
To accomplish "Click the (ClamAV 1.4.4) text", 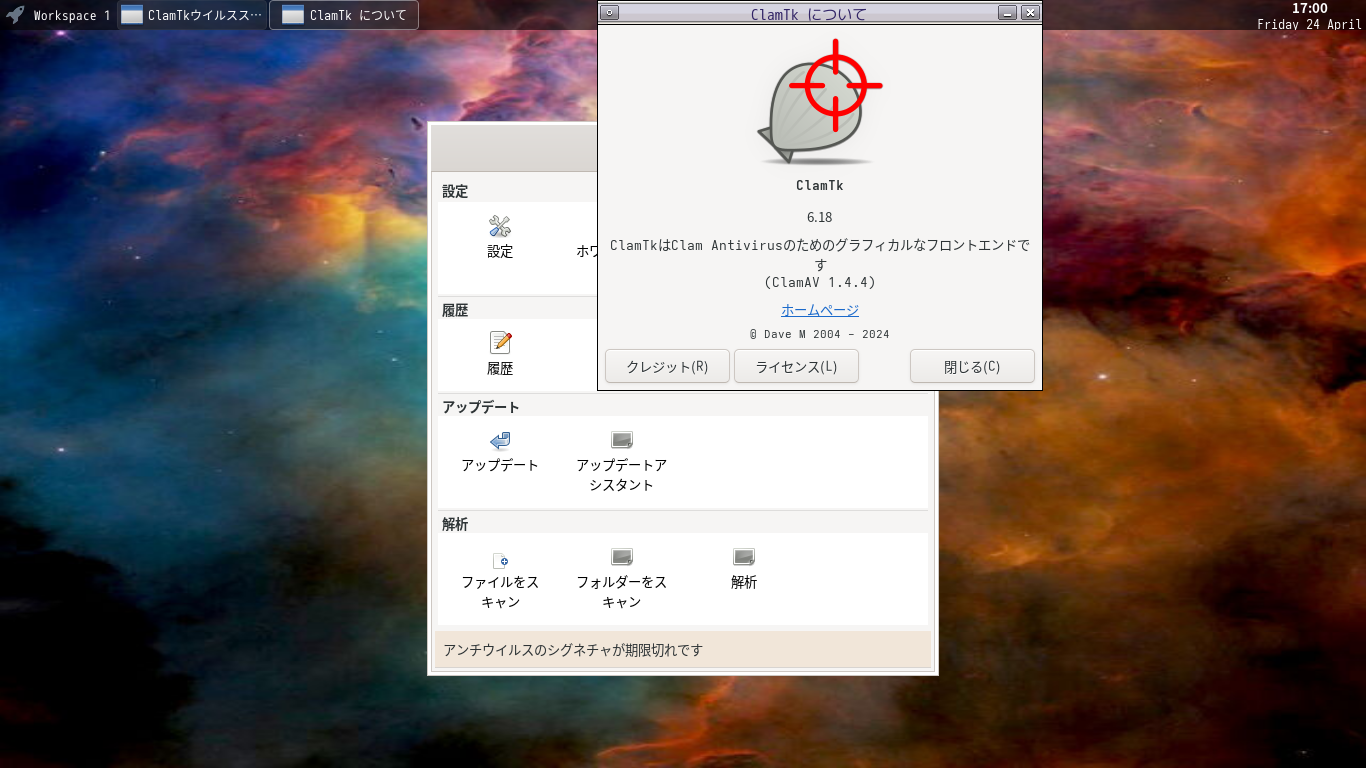I will click(x=820, y=282).
